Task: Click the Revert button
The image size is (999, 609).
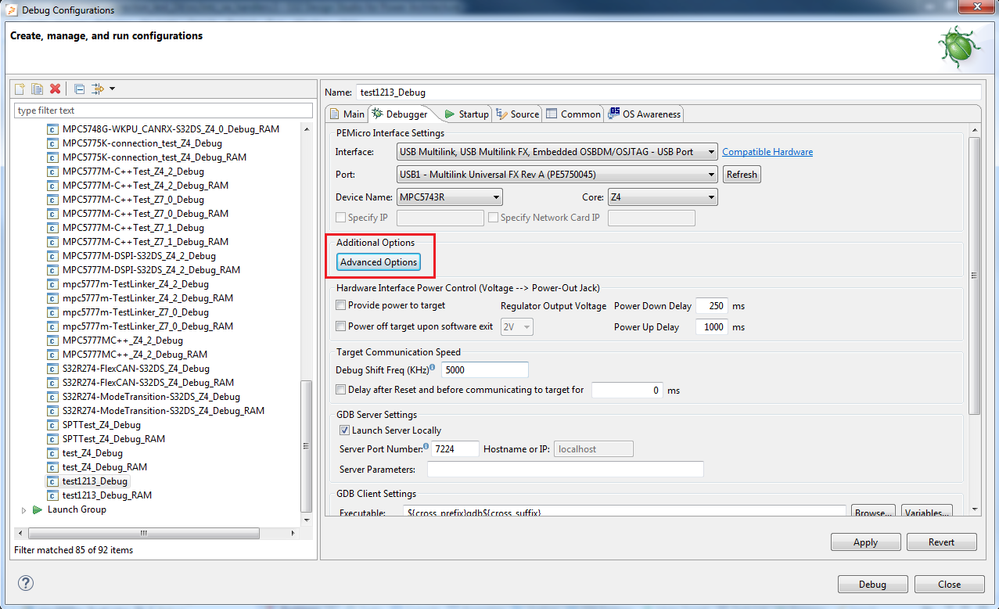Action: point(941,542)
